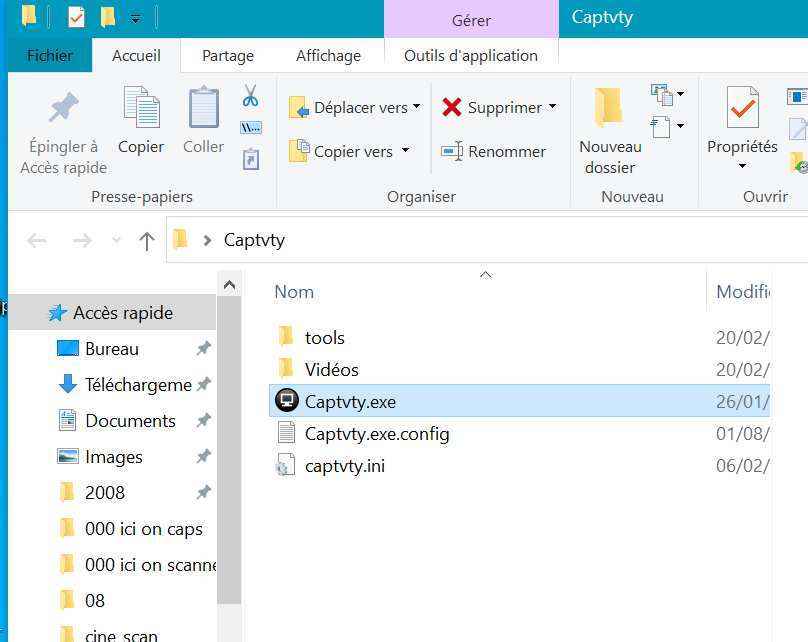Expand the Propriétés dropdown arrow
Viewport: 808px width, 642px height.
coord(743,166)
